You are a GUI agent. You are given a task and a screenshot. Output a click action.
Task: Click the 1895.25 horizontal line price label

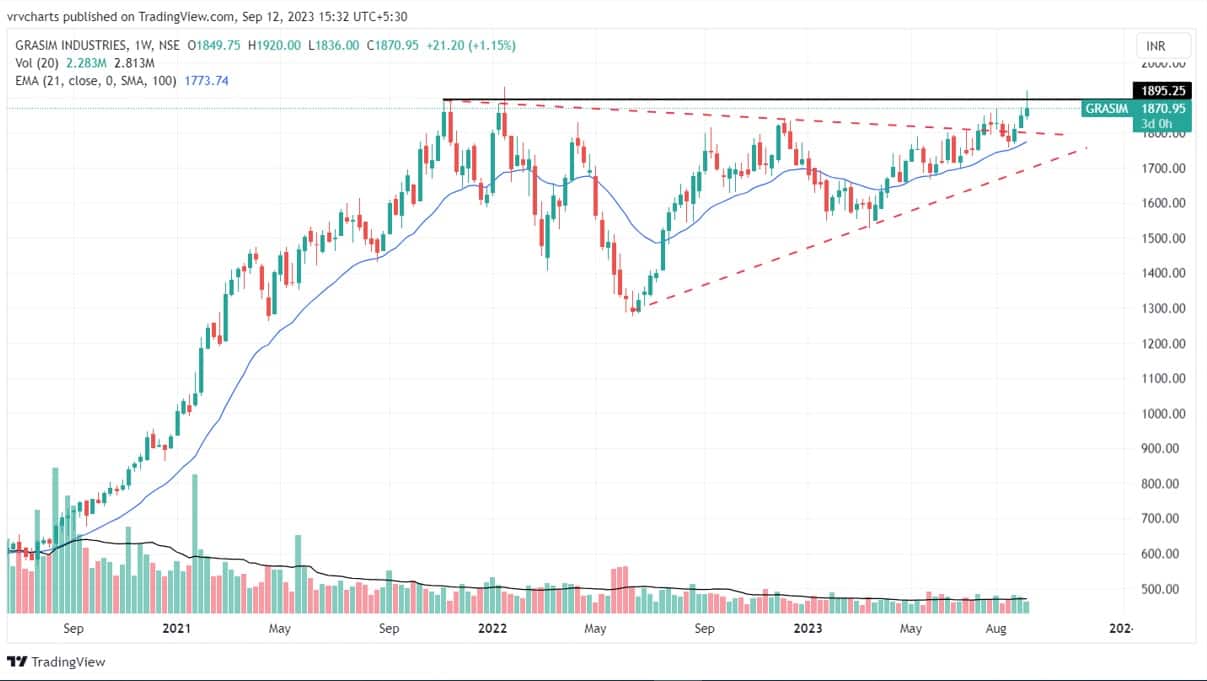(1160, 90)
